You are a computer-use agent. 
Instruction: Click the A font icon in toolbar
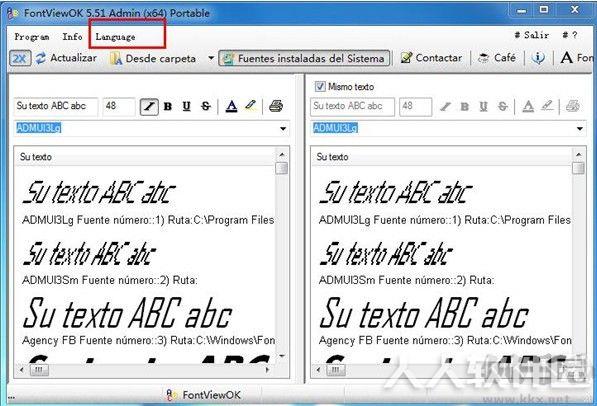pyautogui.click(x=567, y=58)
